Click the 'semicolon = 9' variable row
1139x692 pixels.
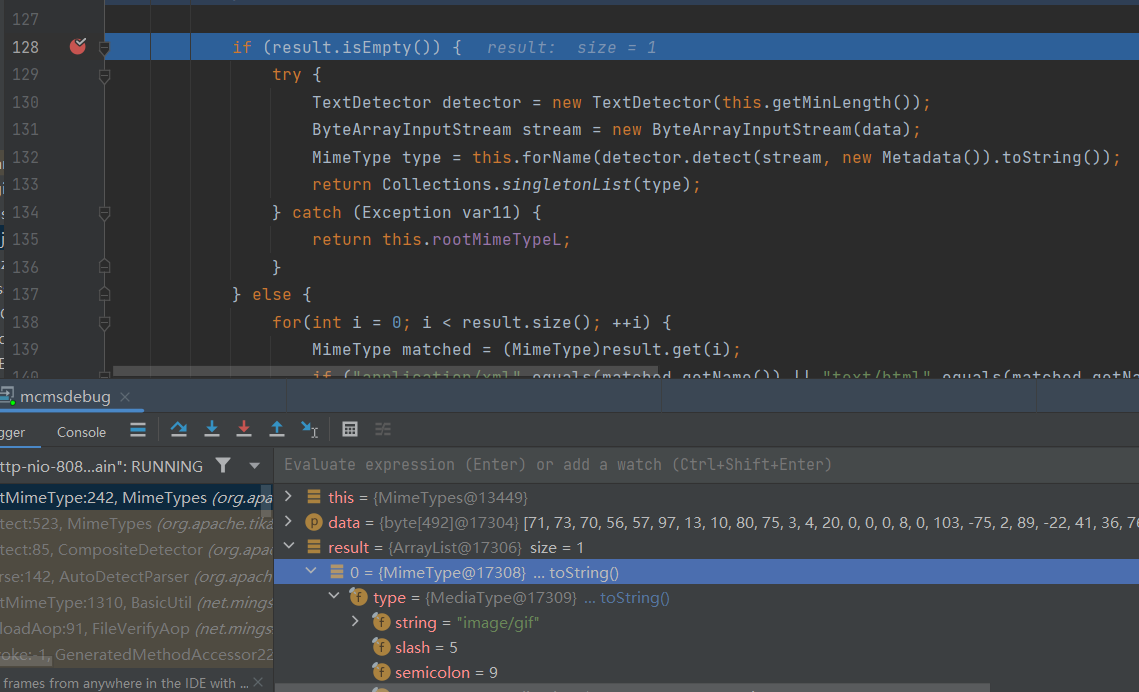click(706, 672)
